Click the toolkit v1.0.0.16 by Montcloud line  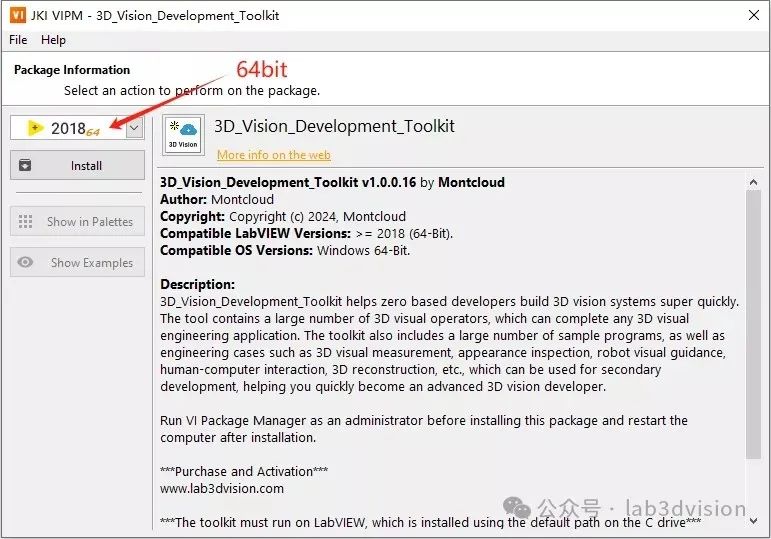[x=332, y=182]
